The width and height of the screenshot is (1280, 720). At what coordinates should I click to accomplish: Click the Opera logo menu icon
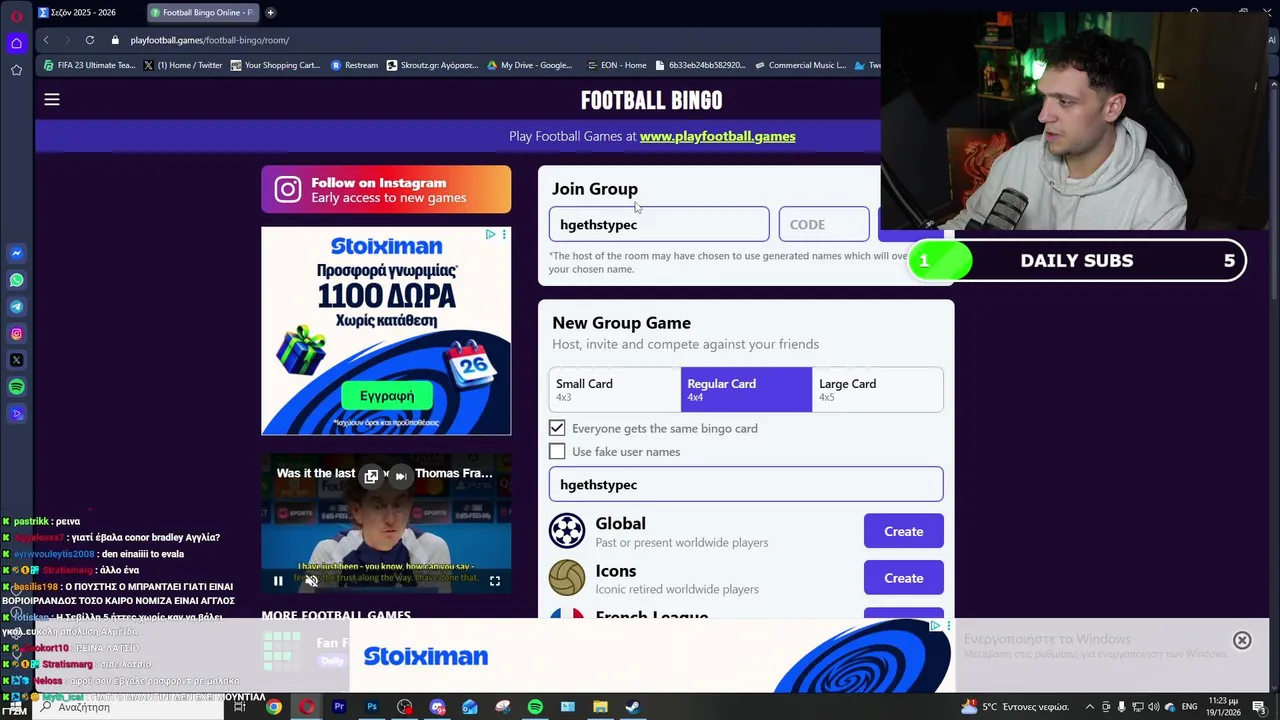[16, 16]
